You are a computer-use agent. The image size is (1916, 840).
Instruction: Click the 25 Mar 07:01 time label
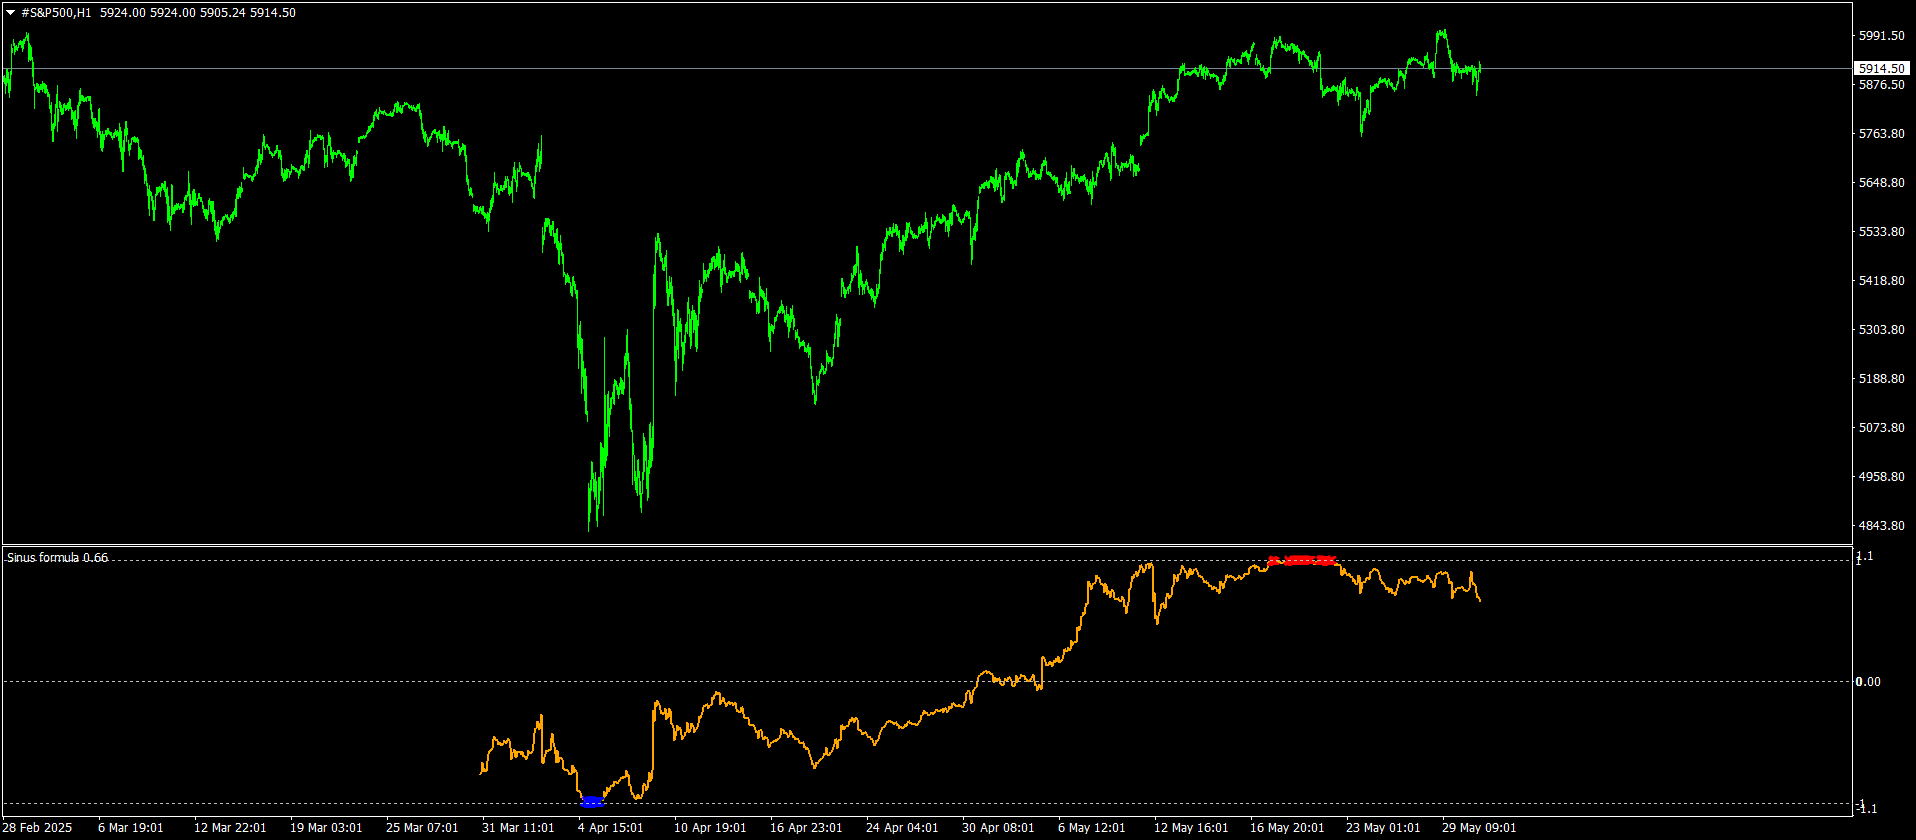pos(422,828)
